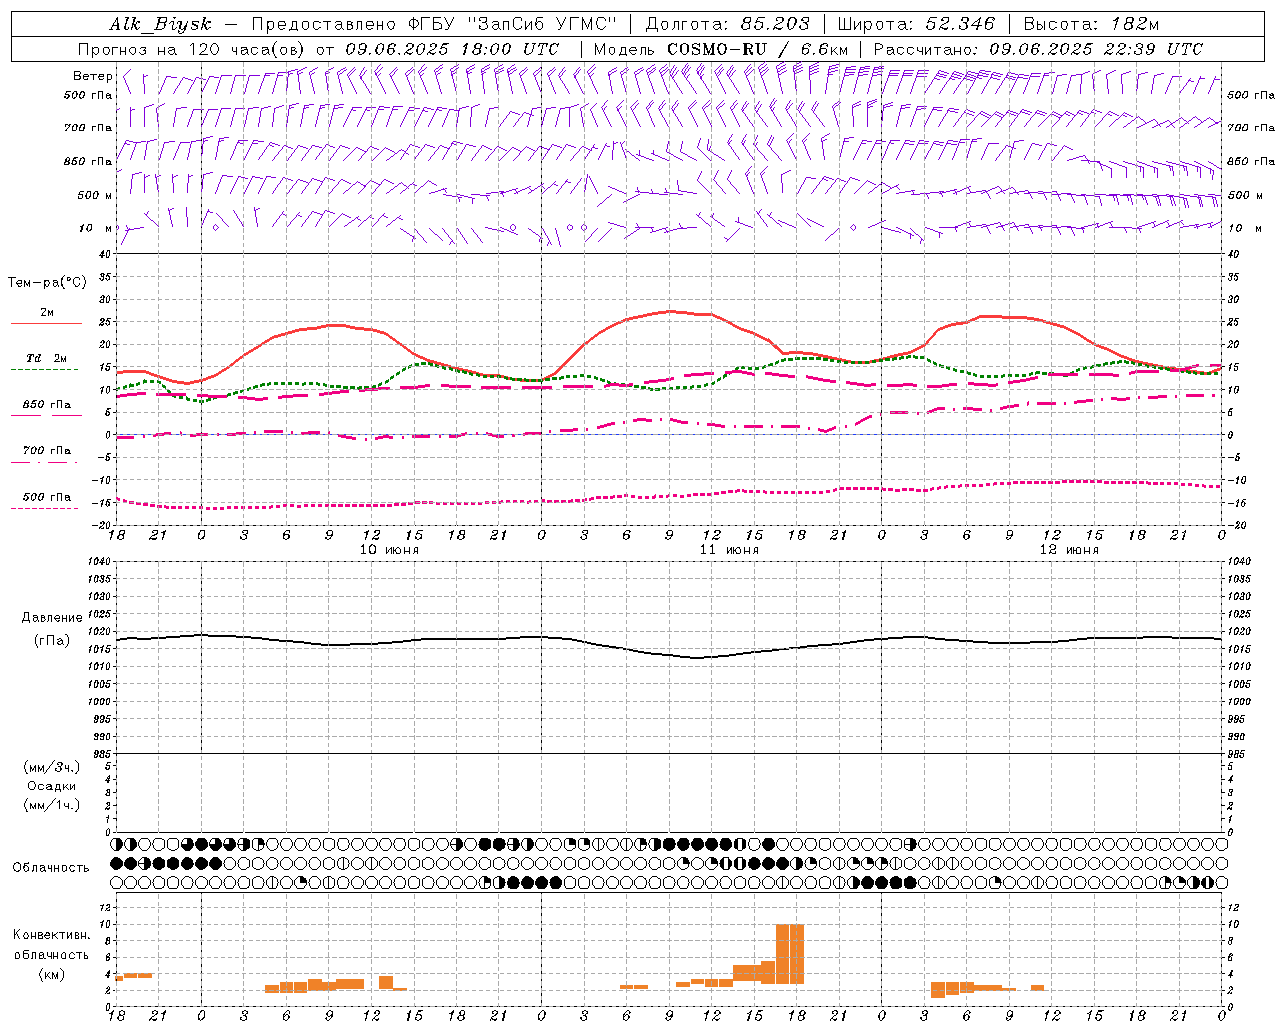Click the Тем-ра(°C) axis title
Screen dimensions: 1280x1024
pos(47,283)
